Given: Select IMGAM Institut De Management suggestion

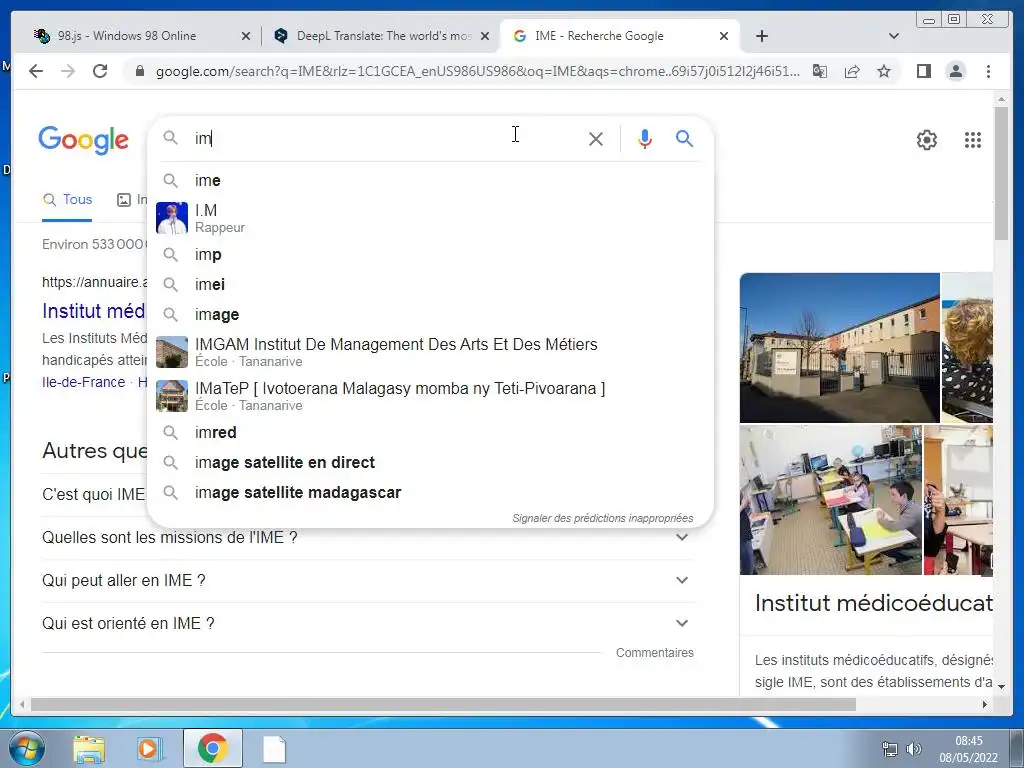Looking at the screenshot, I should coord(430,352).
